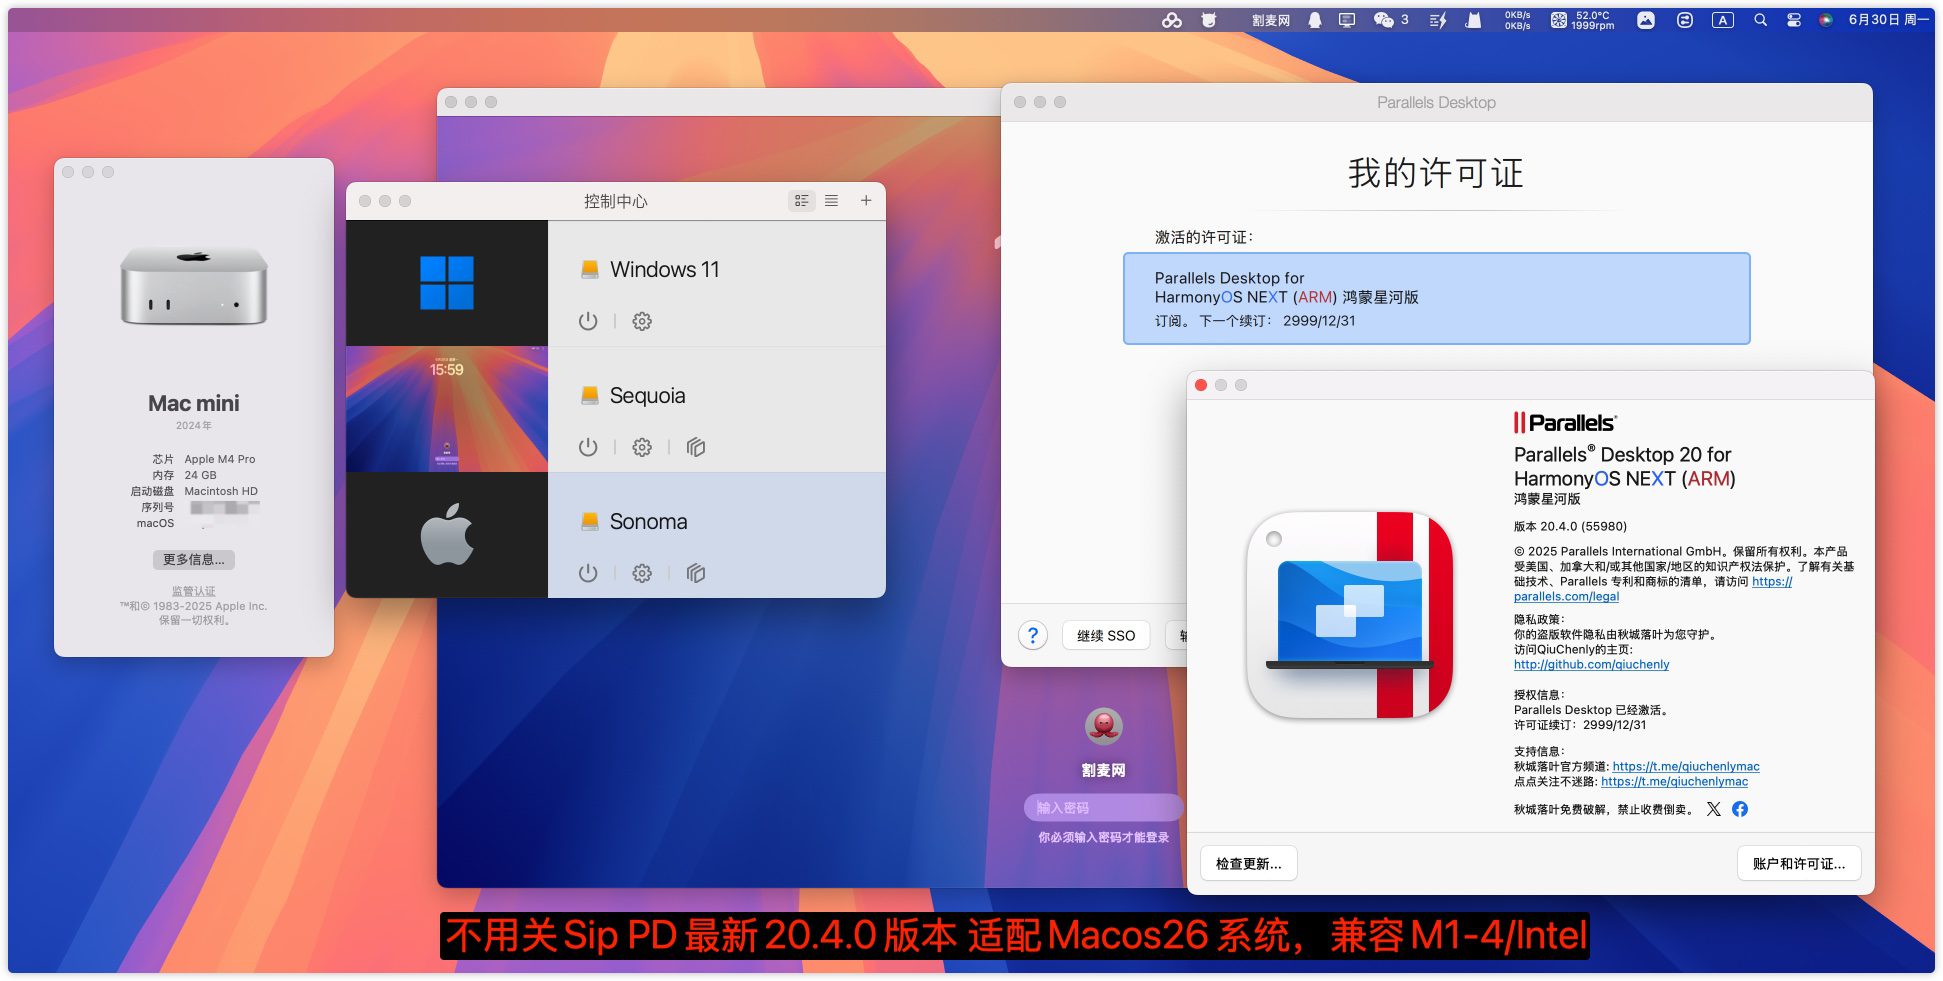Click the 输入密码 password field

(1102, 807)
